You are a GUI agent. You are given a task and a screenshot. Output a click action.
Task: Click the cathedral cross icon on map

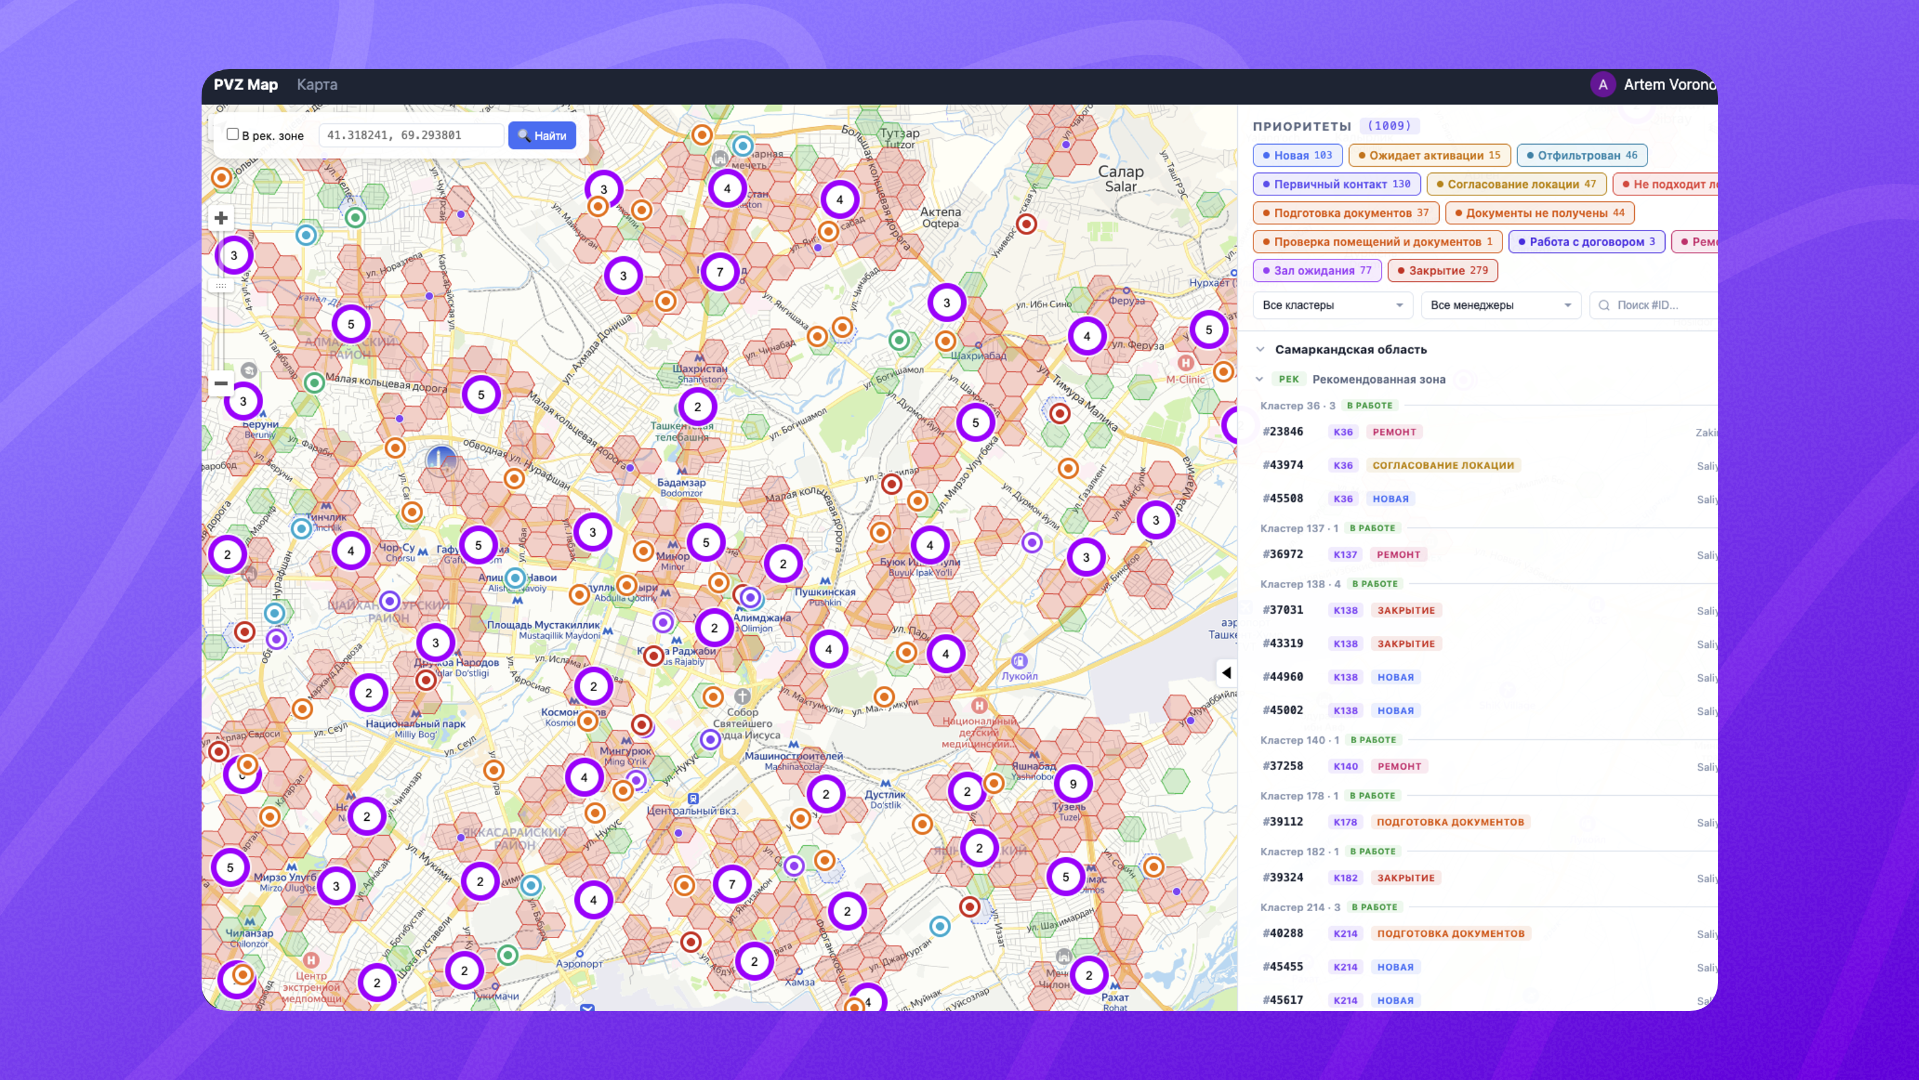[742, 696]
